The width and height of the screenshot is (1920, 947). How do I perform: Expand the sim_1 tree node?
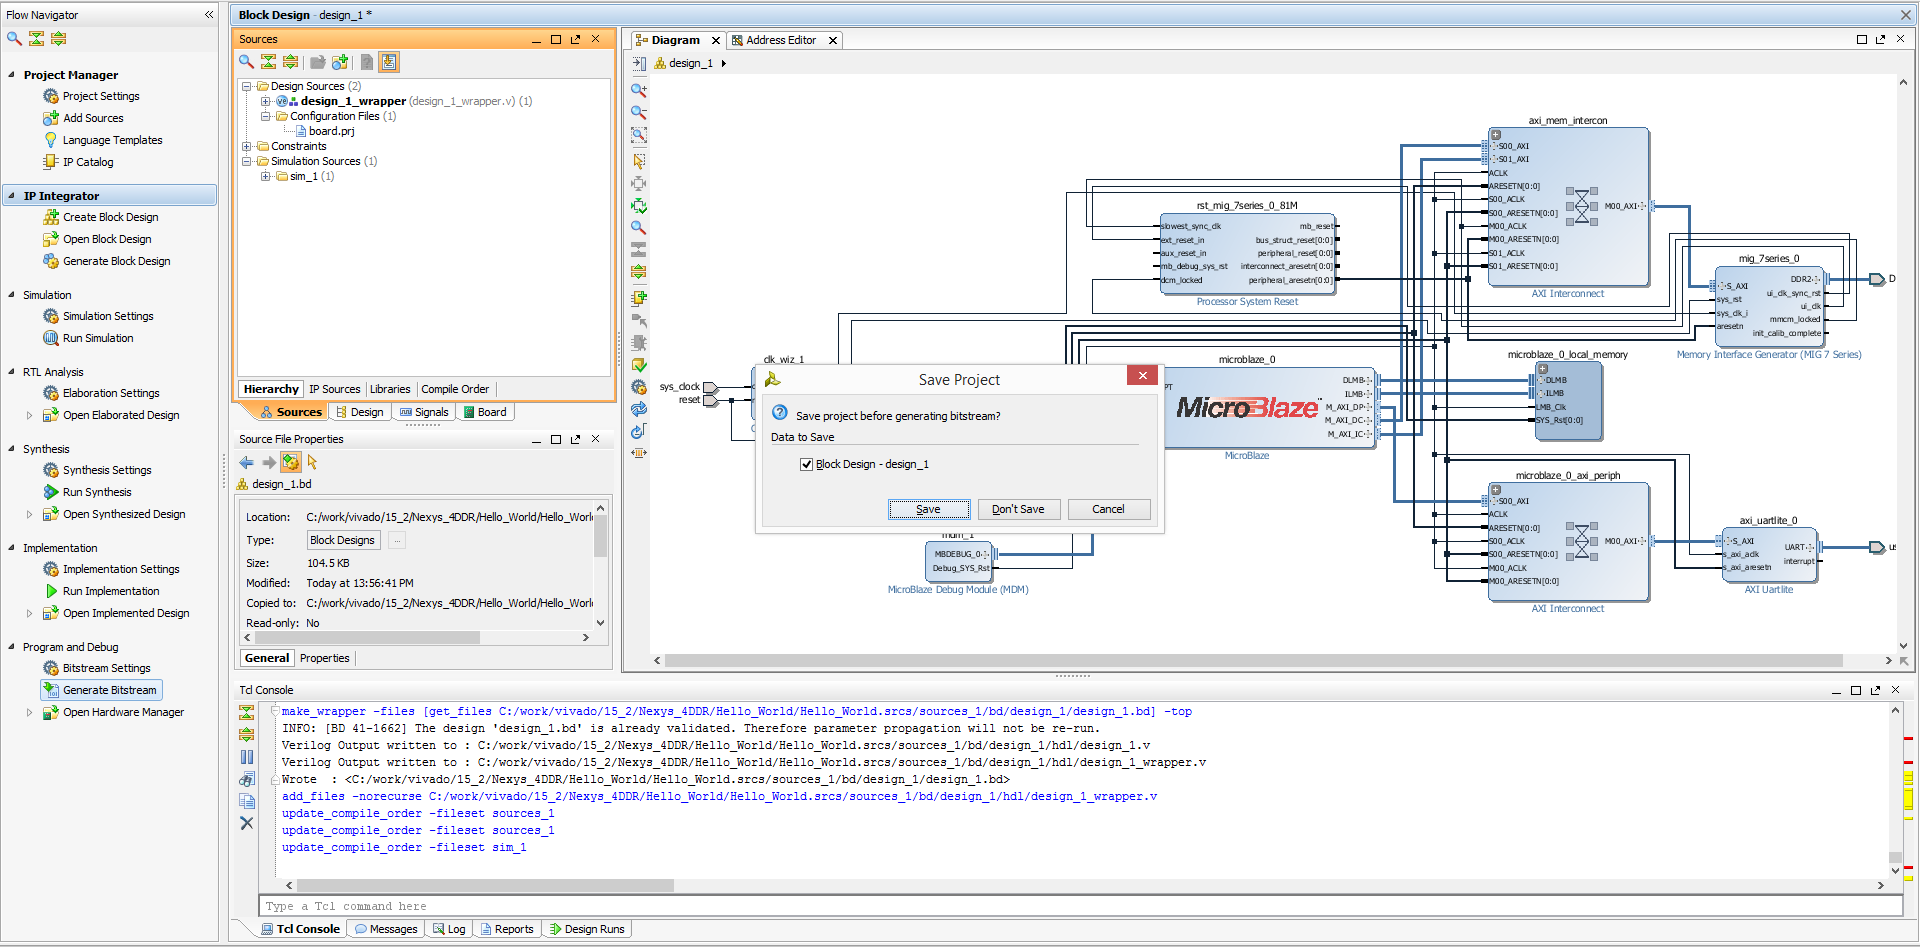point(265,176)
